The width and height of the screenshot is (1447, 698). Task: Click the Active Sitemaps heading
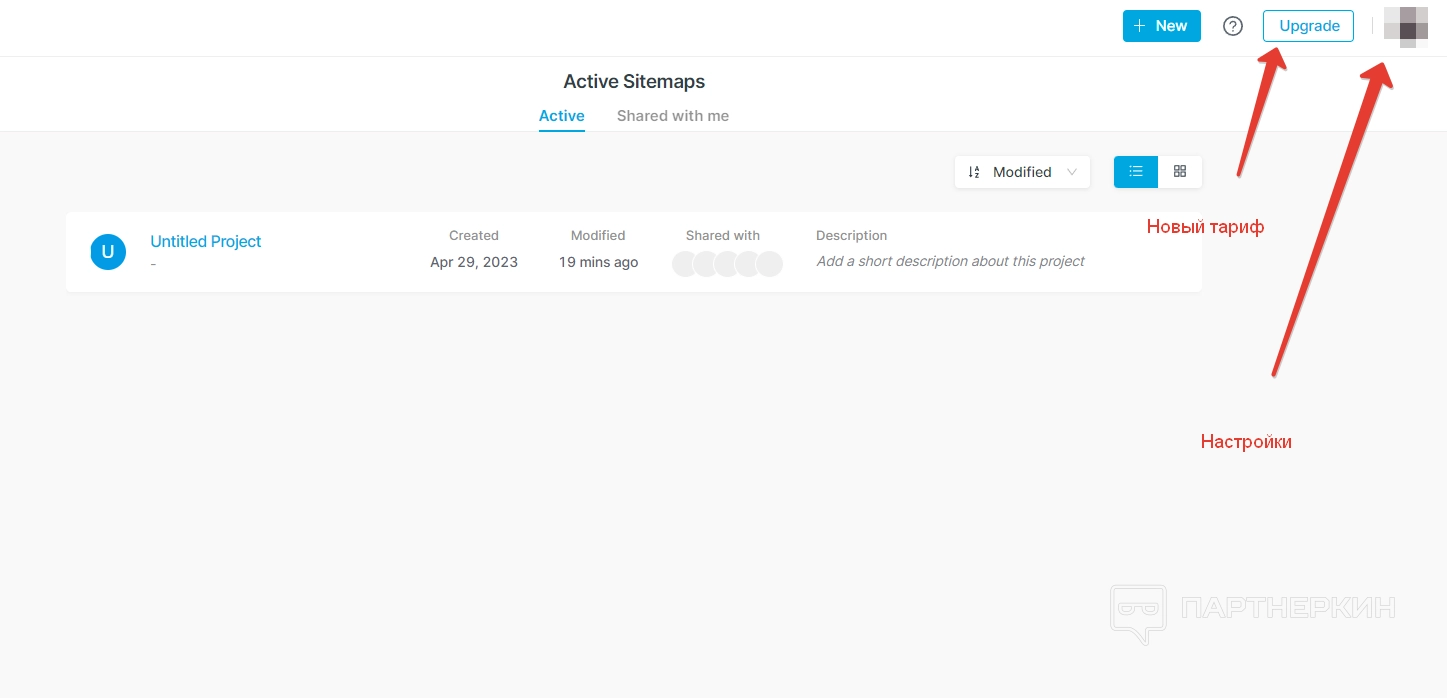634,82
